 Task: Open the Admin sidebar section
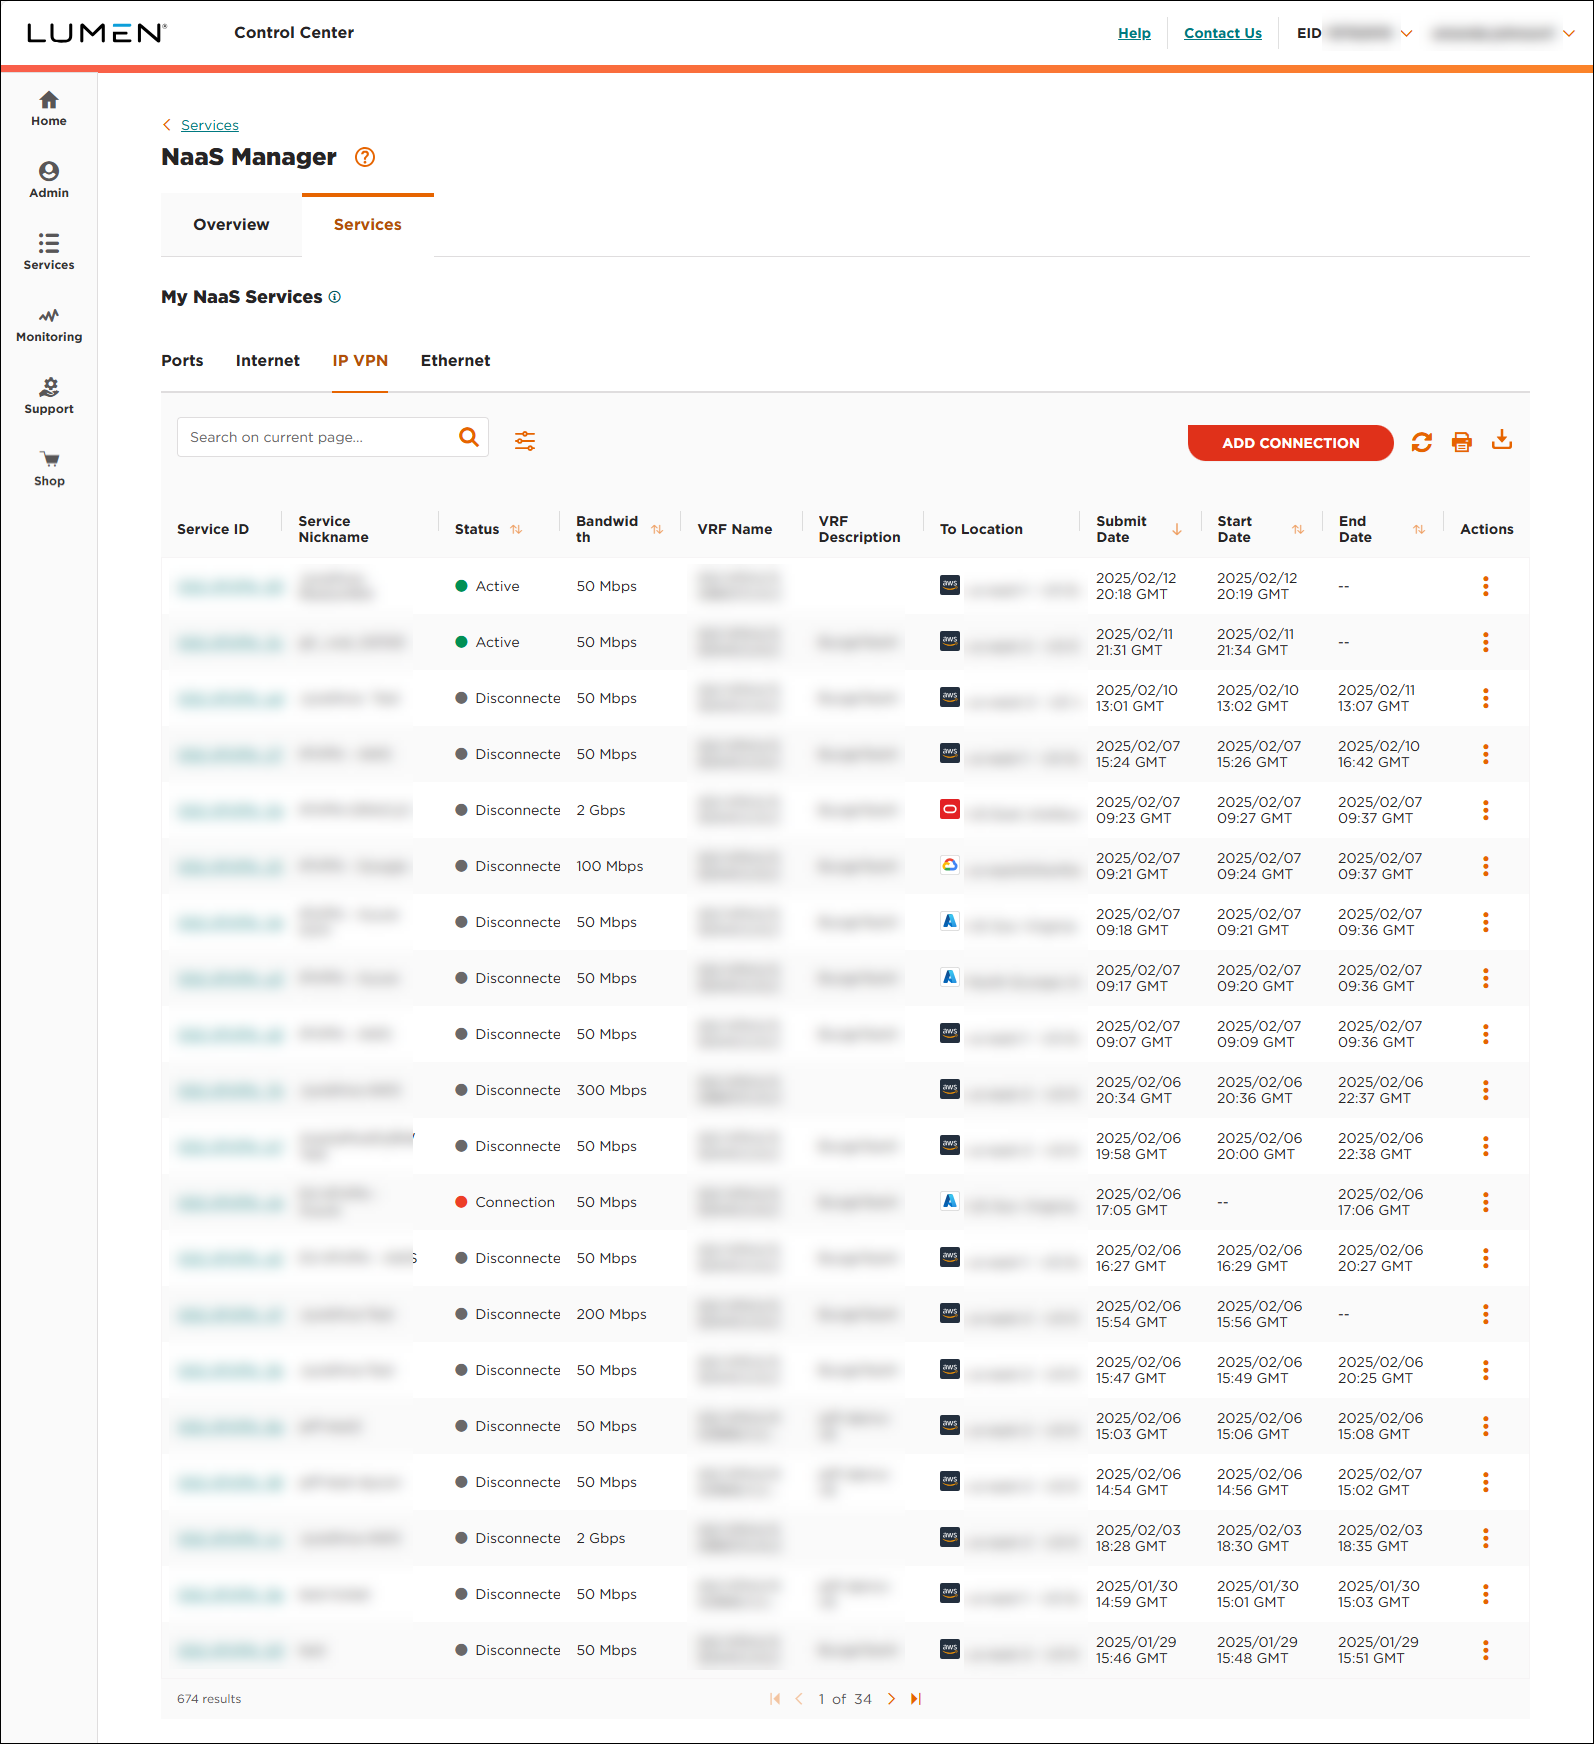48,181
